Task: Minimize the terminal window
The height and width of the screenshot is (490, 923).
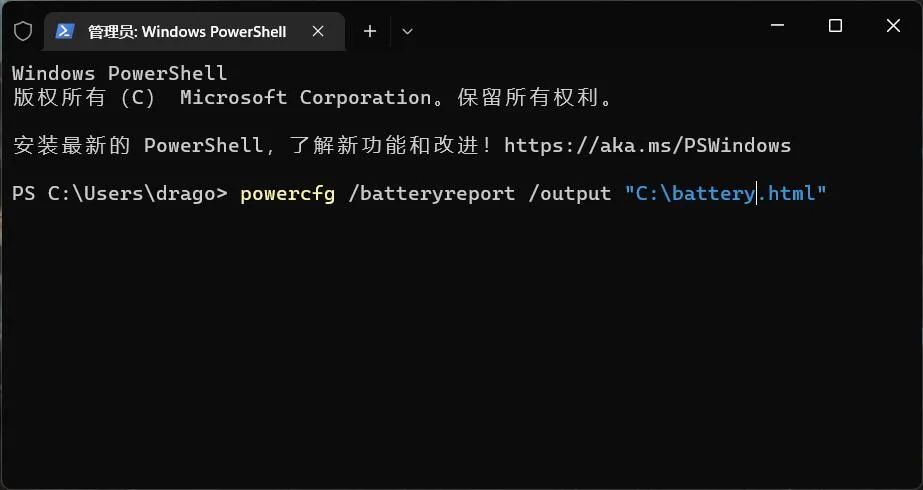Action: pos(777,26)
